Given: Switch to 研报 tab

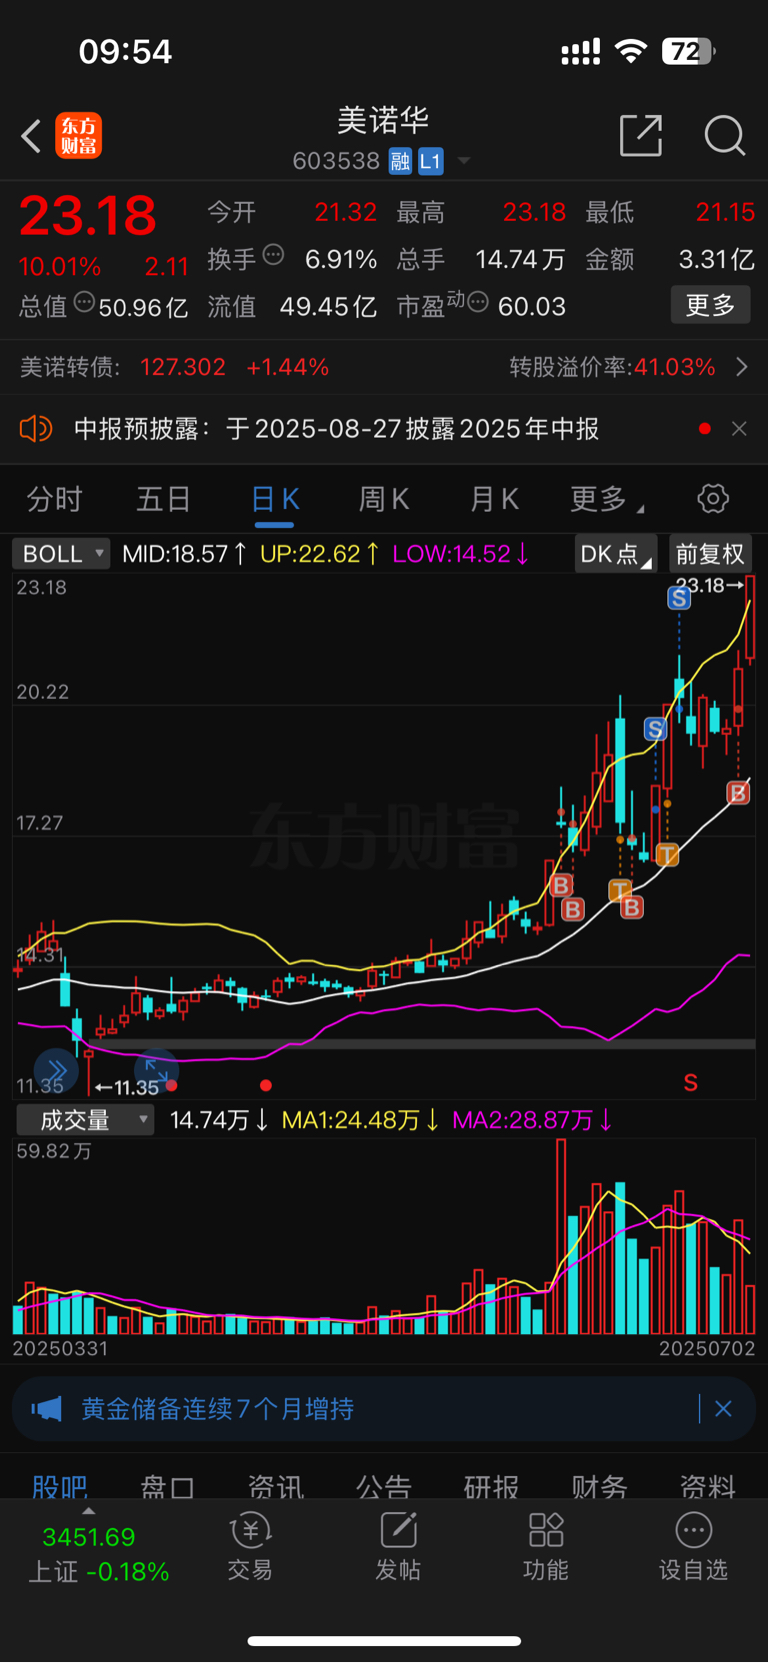Looking at the screenshot, I should [492, 1487].
